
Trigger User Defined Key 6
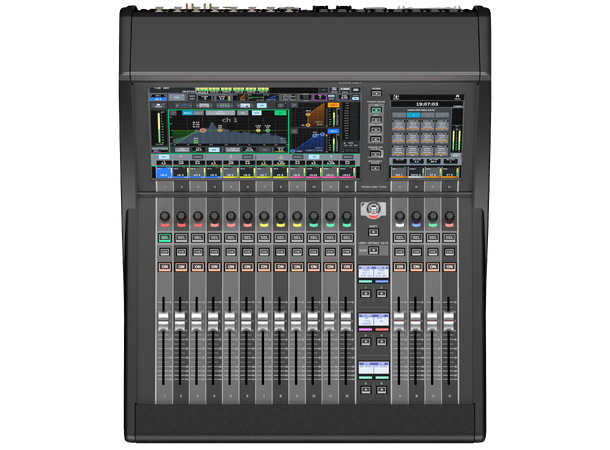coord(381,390)
